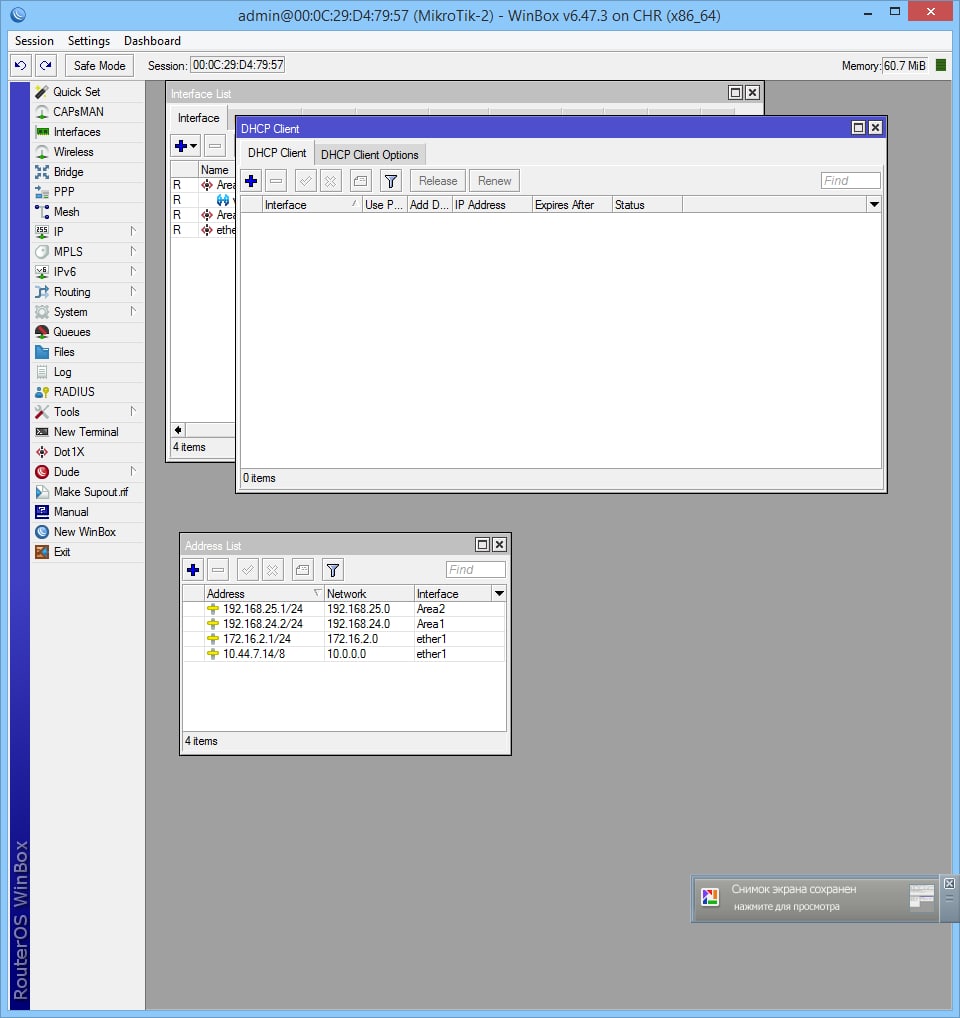The width and height of the screenshot is (960, 1018).
Task: Open Interfaces in the sidebar
Action: (x=88, y=132)
